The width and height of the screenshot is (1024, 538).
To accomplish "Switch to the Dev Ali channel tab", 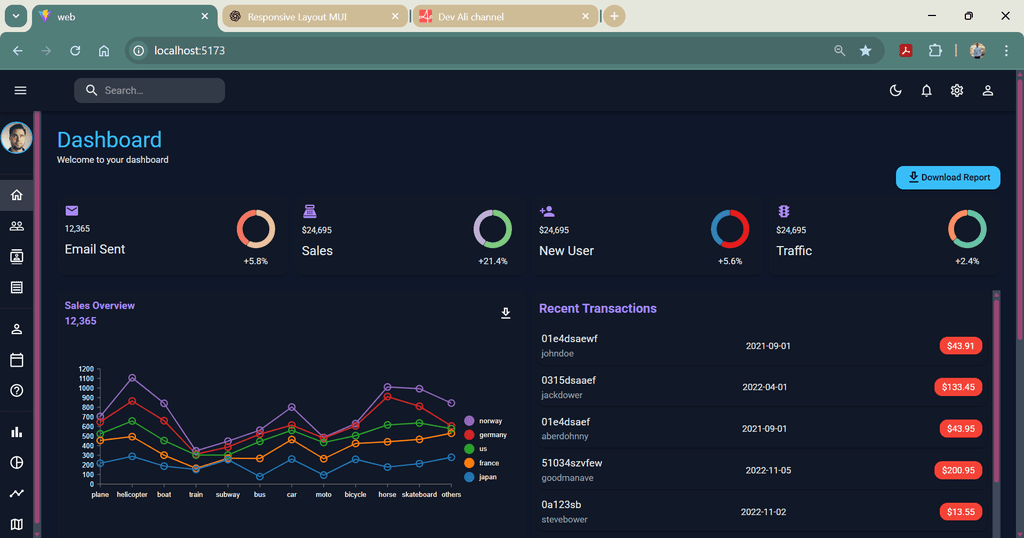I will [x=500, y=17].
